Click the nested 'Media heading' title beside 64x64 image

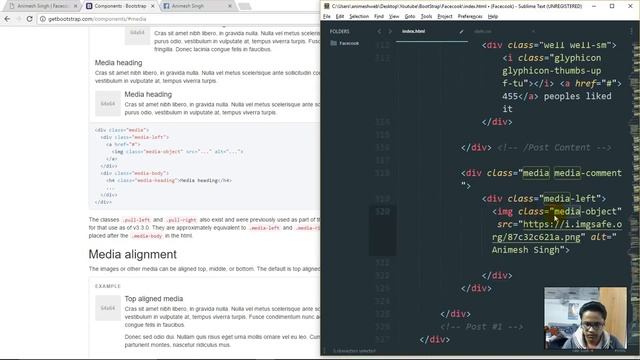[x=148, y=94]
